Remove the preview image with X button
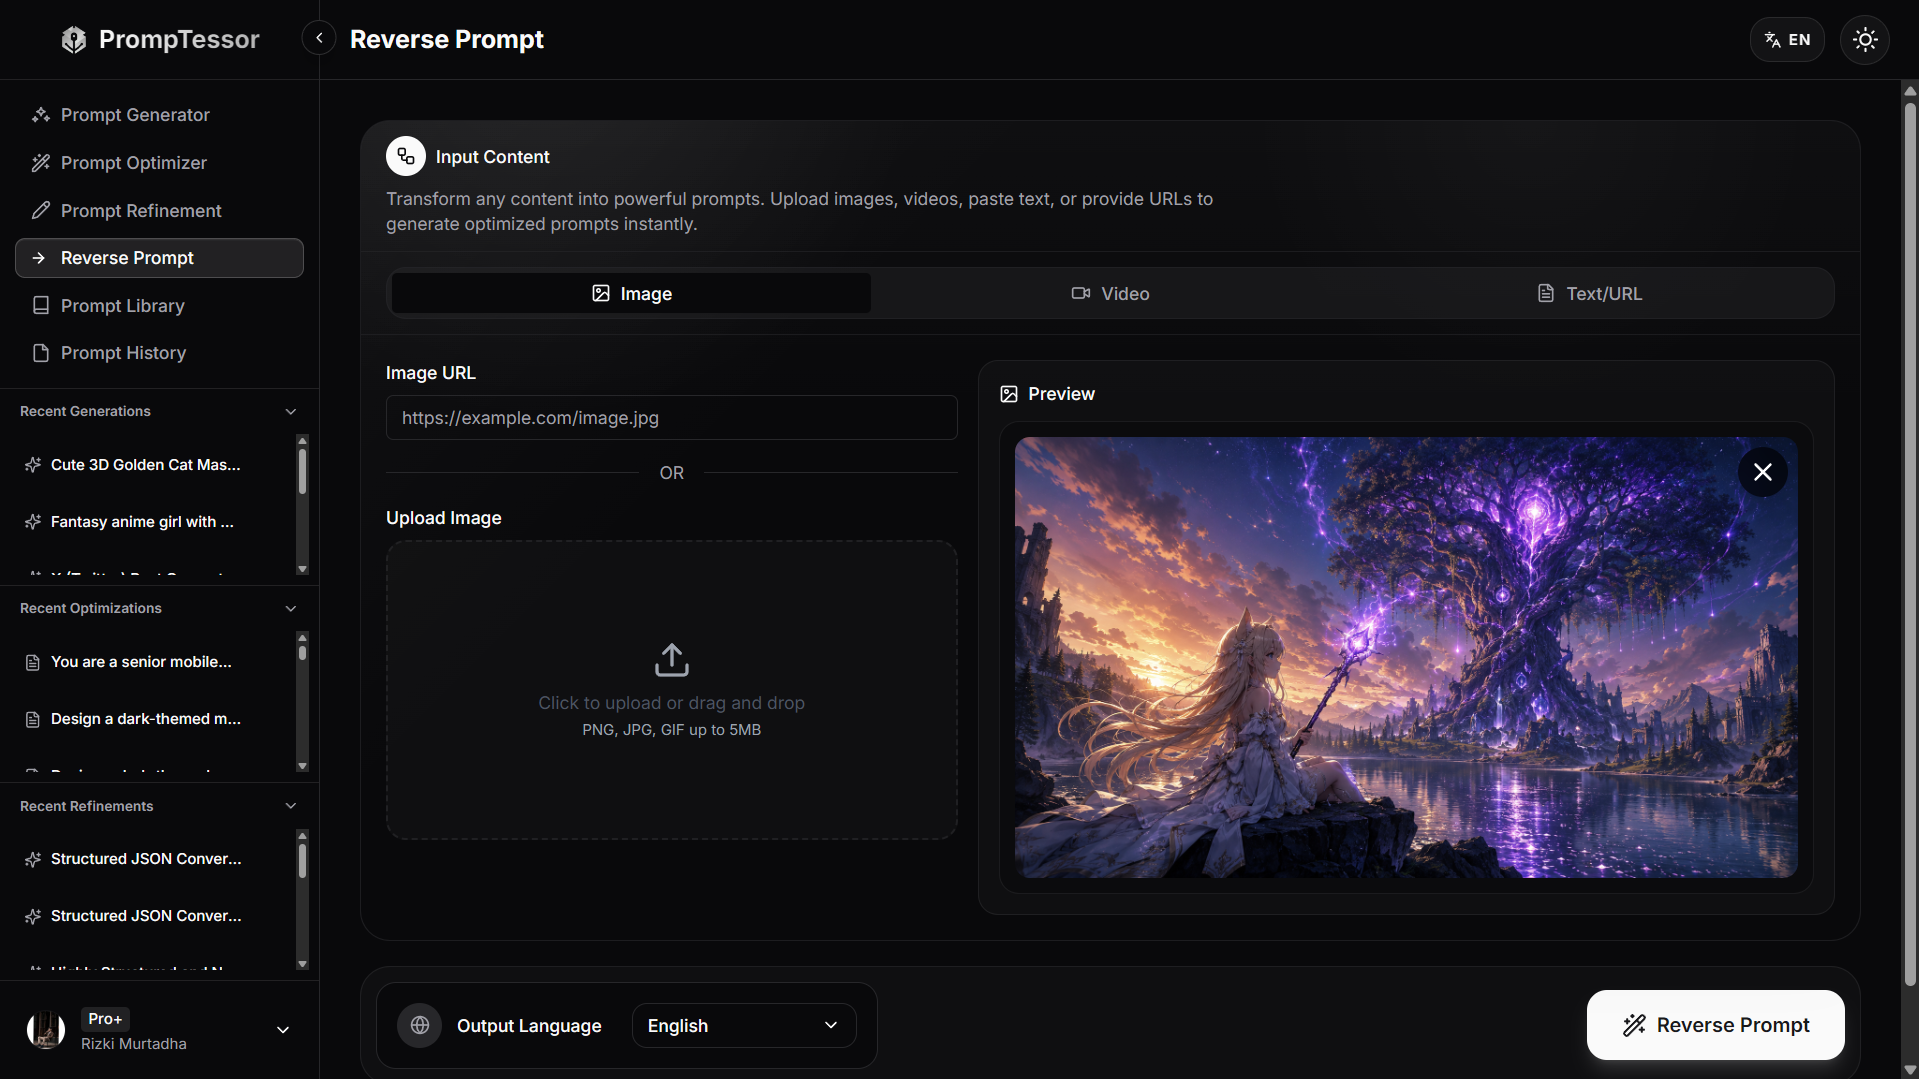The image size is (1919, 1079). click(1763, 472)
